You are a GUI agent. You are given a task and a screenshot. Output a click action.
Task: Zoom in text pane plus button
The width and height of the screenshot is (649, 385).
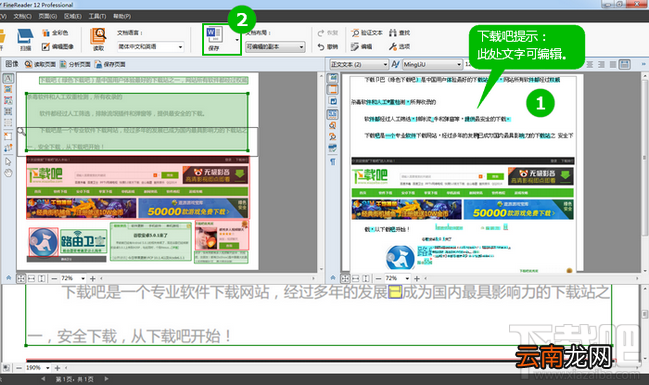[417, 279]
